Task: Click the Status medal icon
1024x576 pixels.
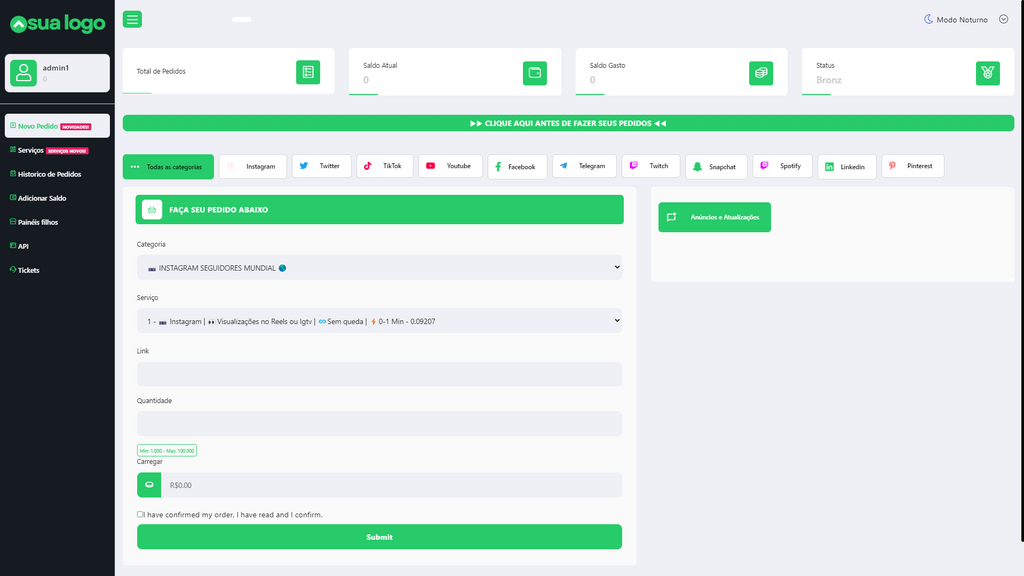Action: [x=987, y=72]
